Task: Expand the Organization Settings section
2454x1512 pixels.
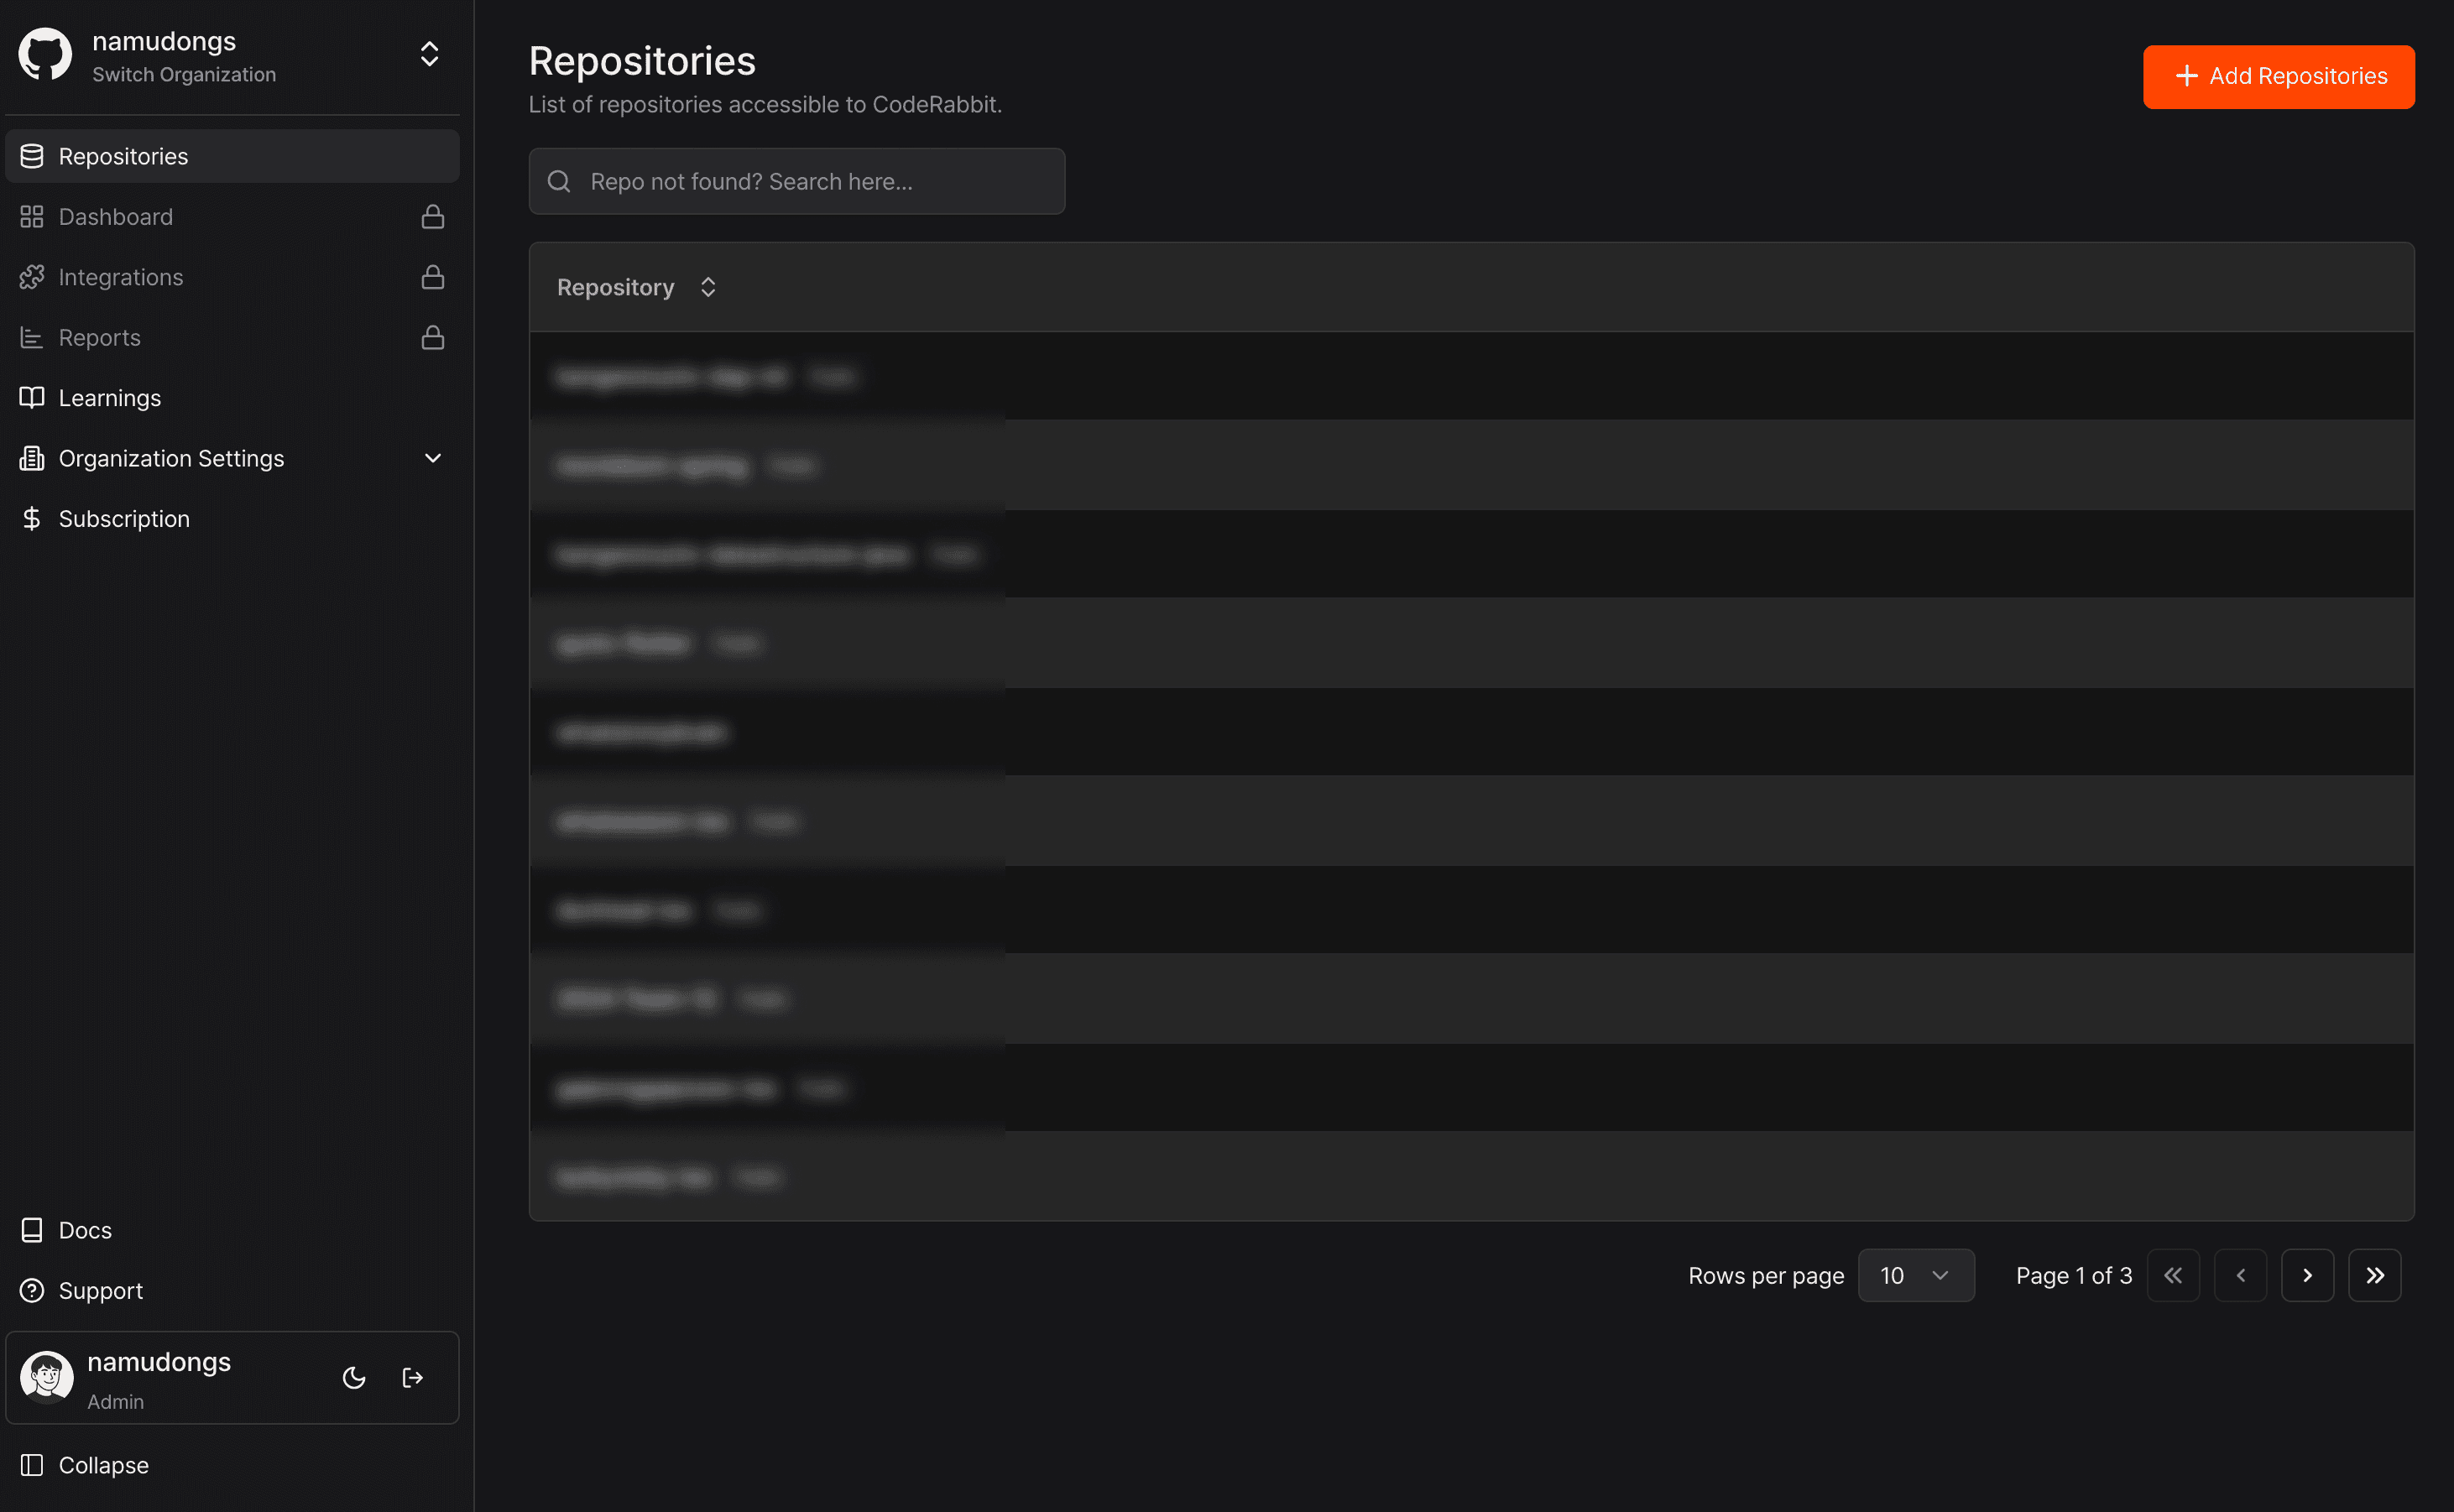Action: pos(433,458)
